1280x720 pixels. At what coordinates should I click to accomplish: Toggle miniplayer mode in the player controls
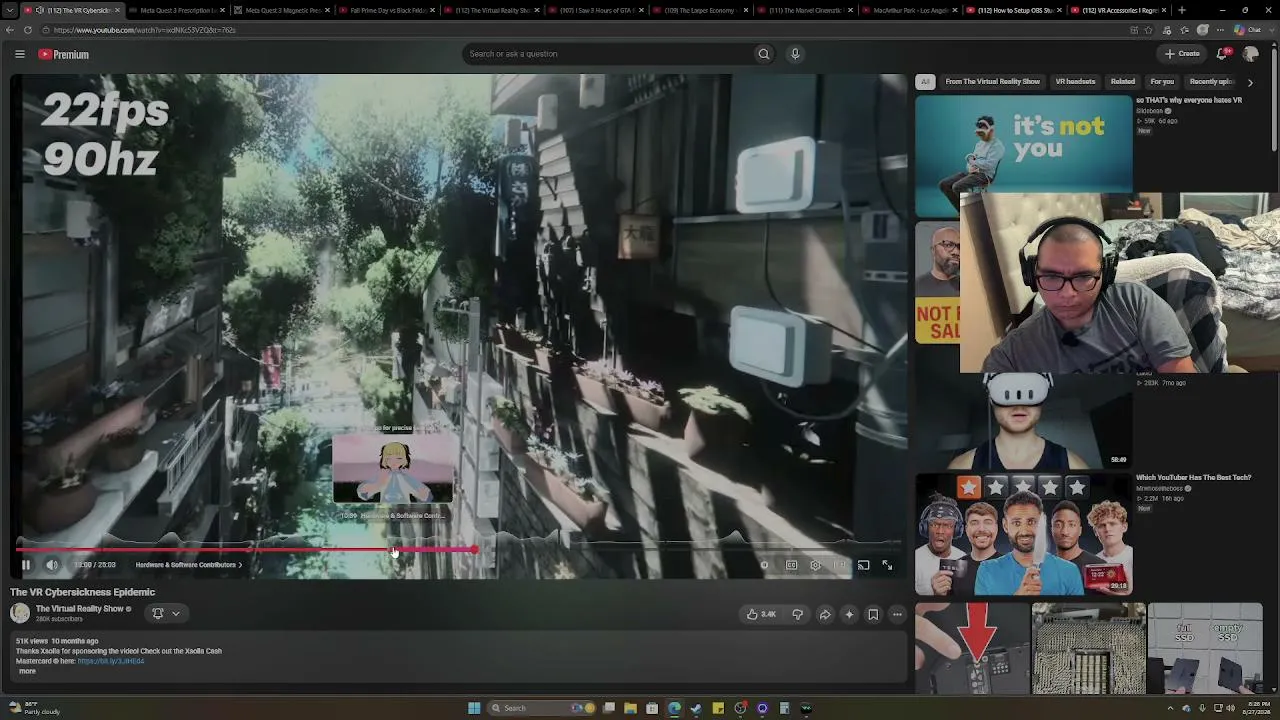pyautogui.click(x=839, y=565)
